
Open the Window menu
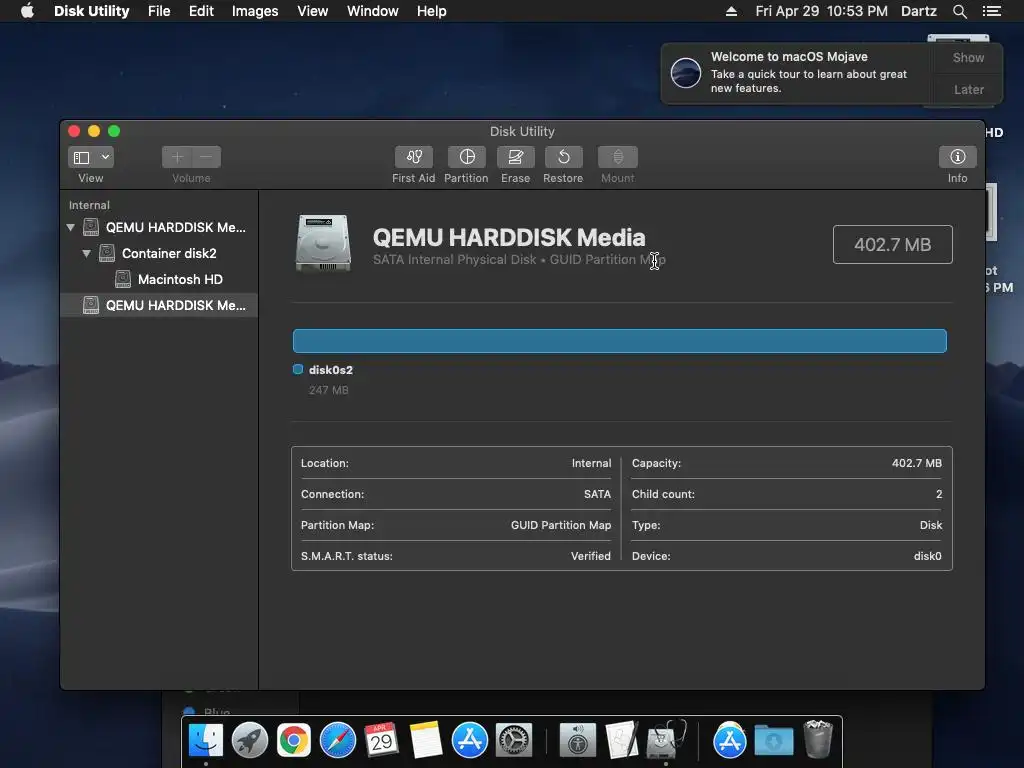coord(372,11)
